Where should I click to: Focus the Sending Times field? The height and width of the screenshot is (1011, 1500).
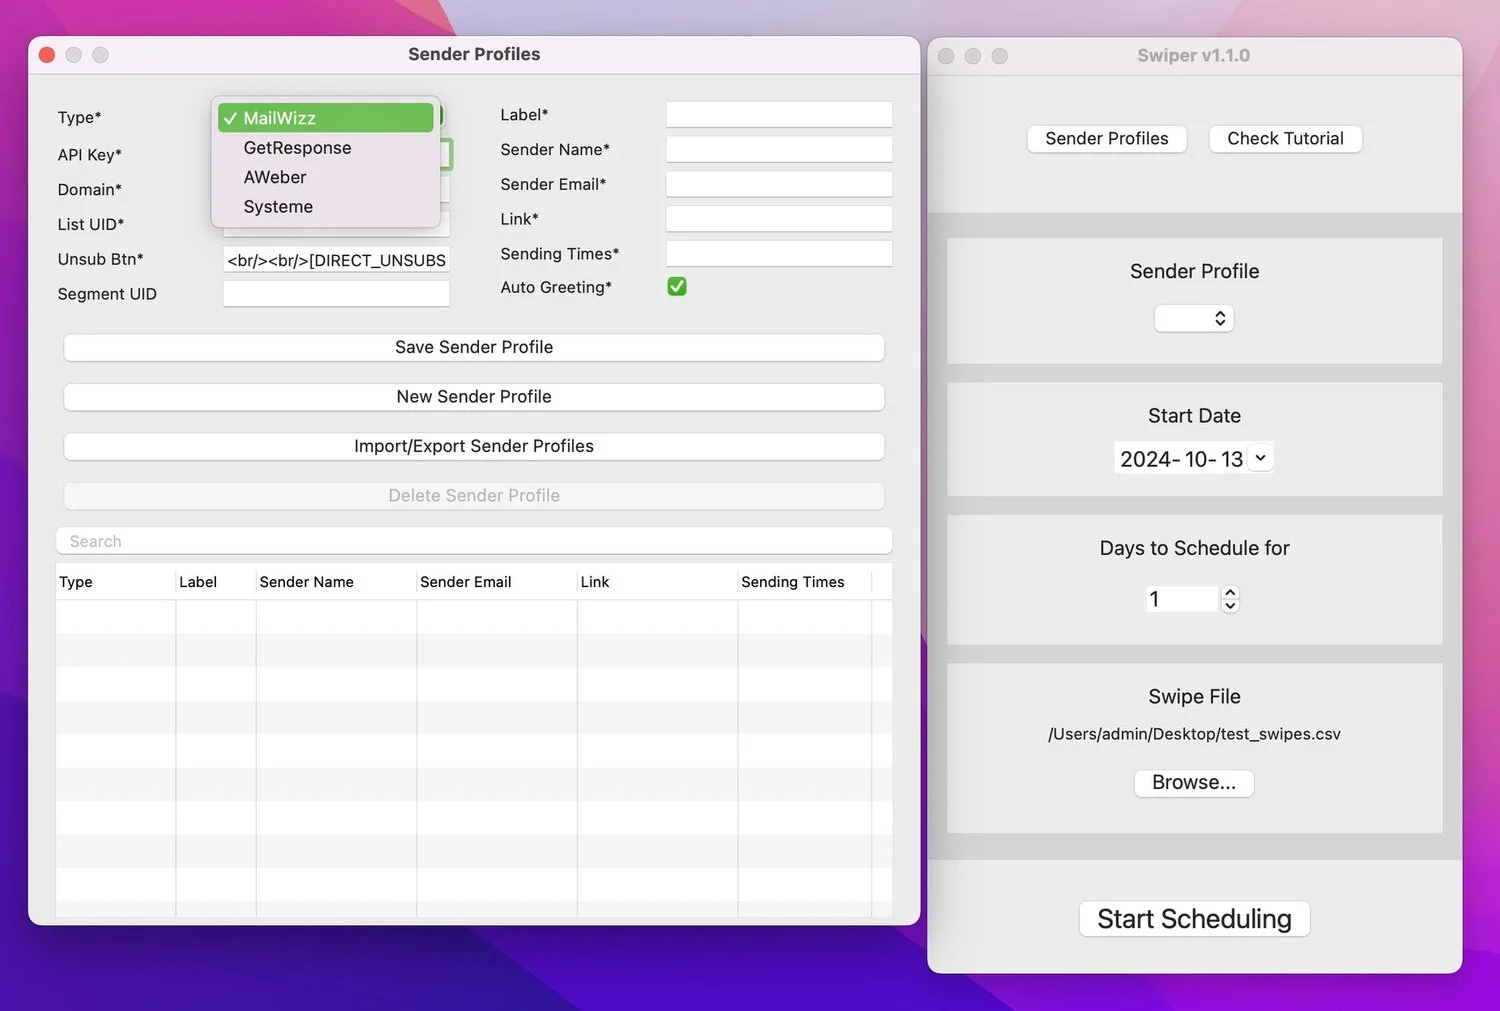click(x=779, y=254)
